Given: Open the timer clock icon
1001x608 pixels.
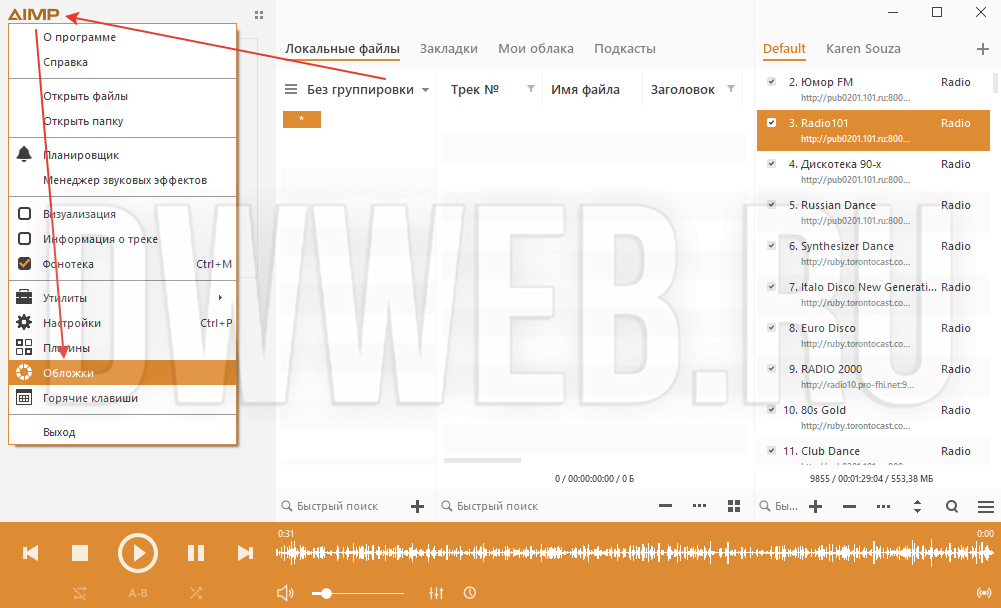Looking at the screenshot, I should point(470,593).
